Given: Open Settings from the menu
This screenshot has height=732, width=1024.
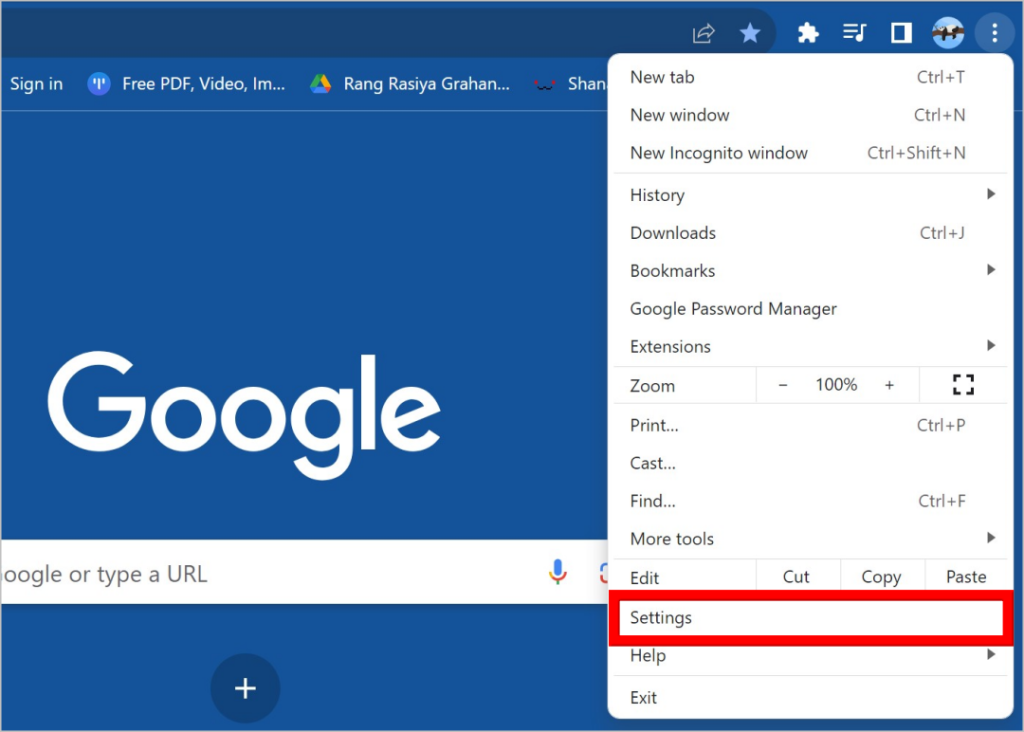Looking at the screenshot, I should click(x=810, y=617).
